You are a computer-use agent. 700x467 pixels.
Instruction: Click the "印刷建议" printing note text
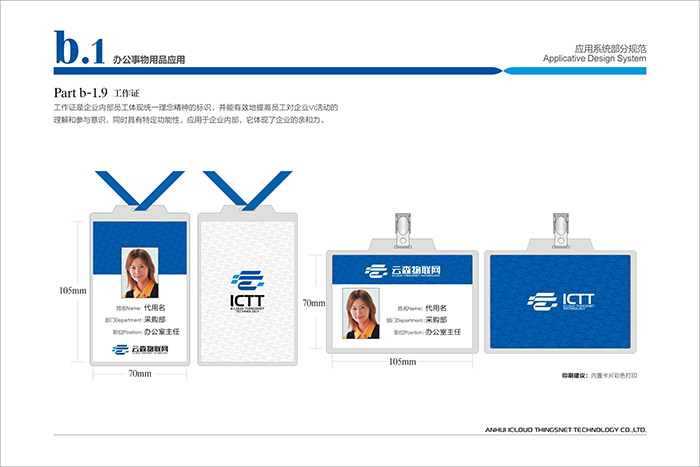[599, 375]
